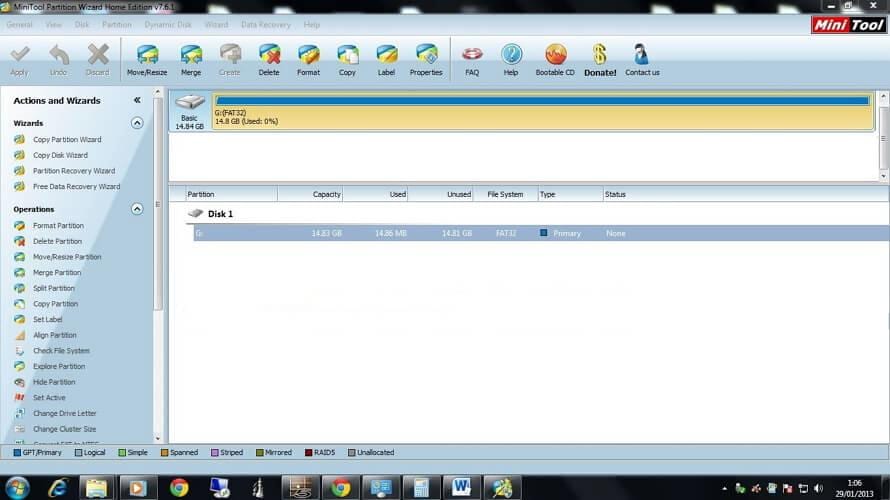Choose Hide Partition operation
This screenshot has height=500, width=890.
click(54, 383)
